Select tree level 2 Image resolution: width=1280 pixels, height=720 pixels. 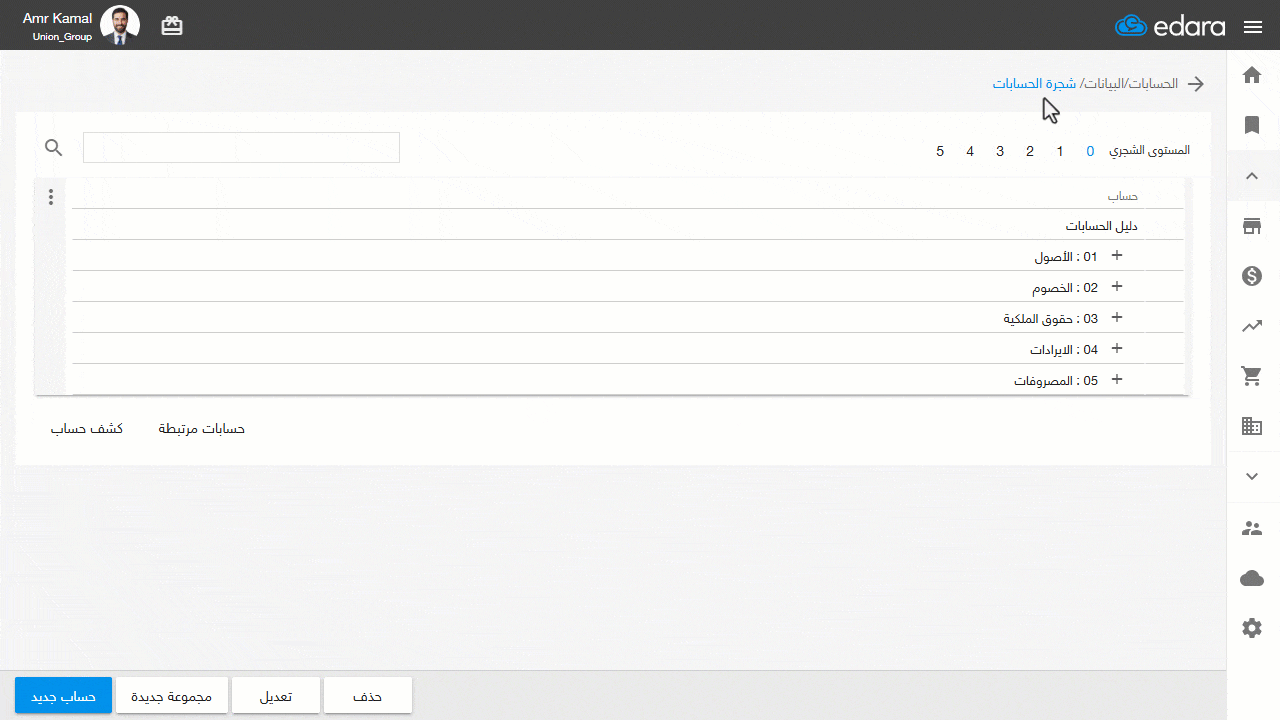click(x=1030, y=151)
